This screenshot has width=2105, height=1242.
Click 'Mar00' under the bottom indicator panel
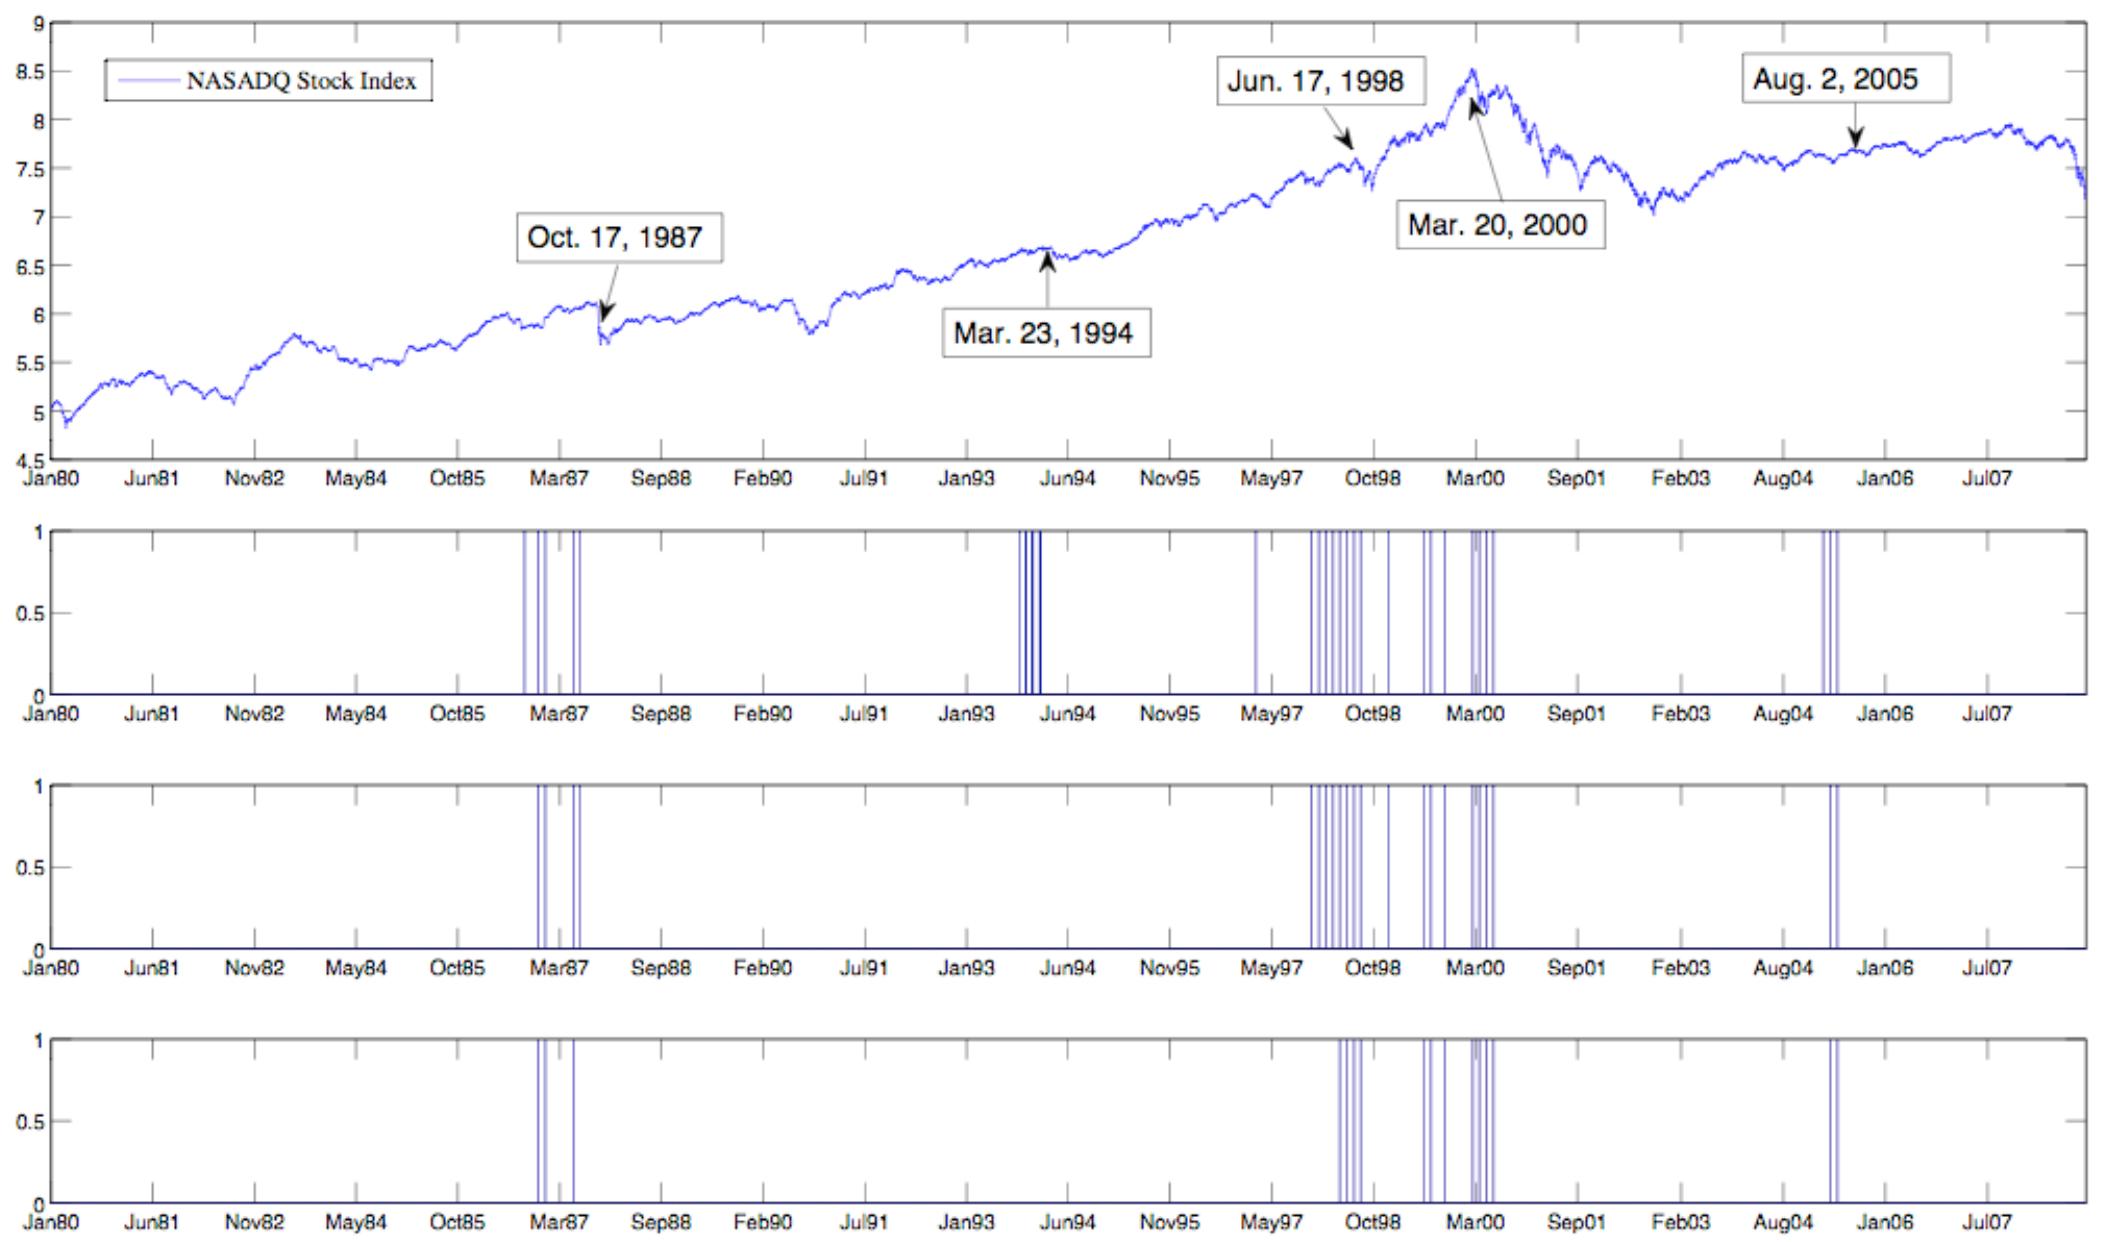coord(1475,1222)
